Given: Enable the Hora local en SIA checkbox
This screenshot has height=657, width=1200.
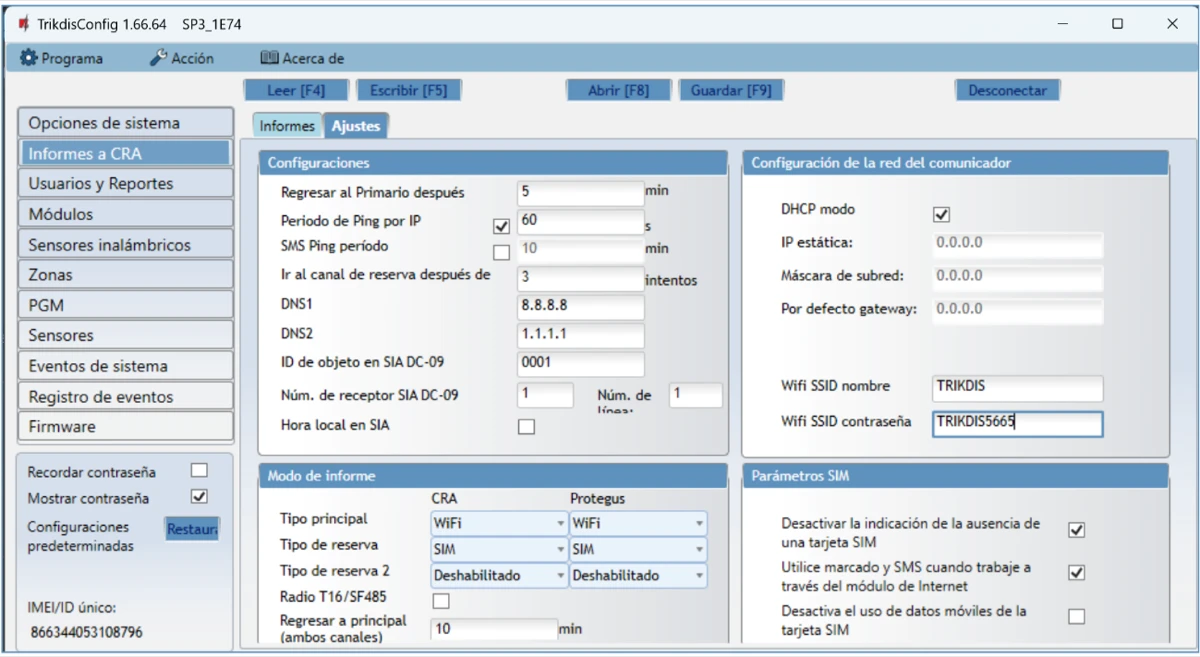Looking at the screenshot, I should pos(526,427).
